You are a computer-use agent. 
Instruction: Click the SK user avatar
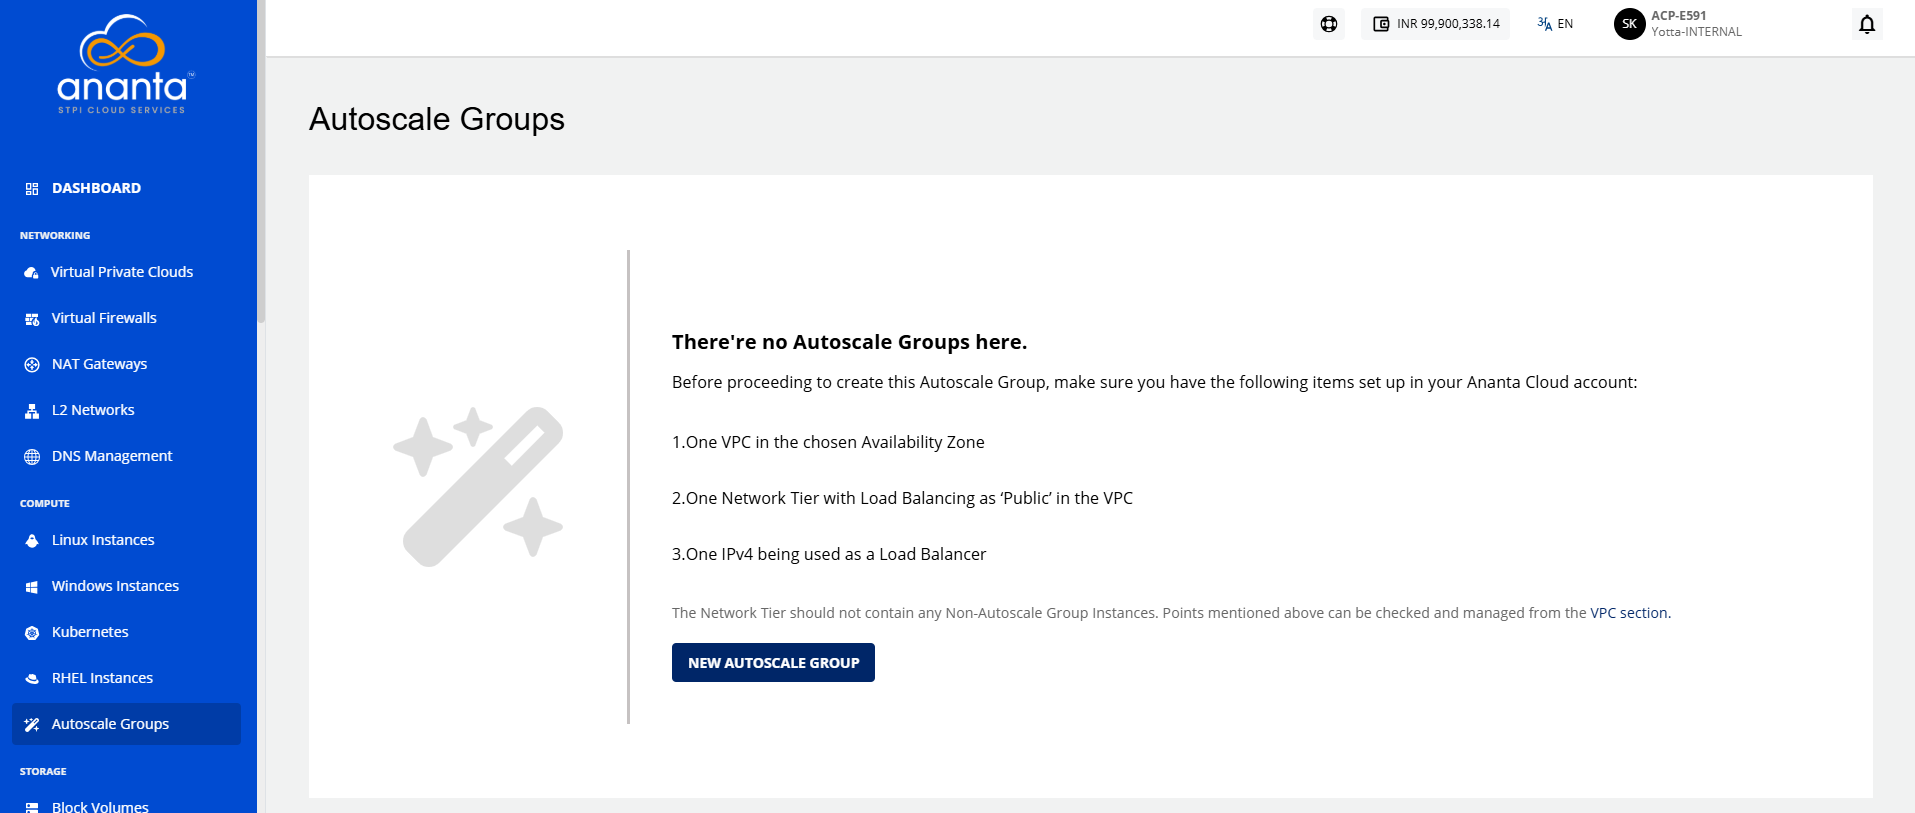[1630, 24]
